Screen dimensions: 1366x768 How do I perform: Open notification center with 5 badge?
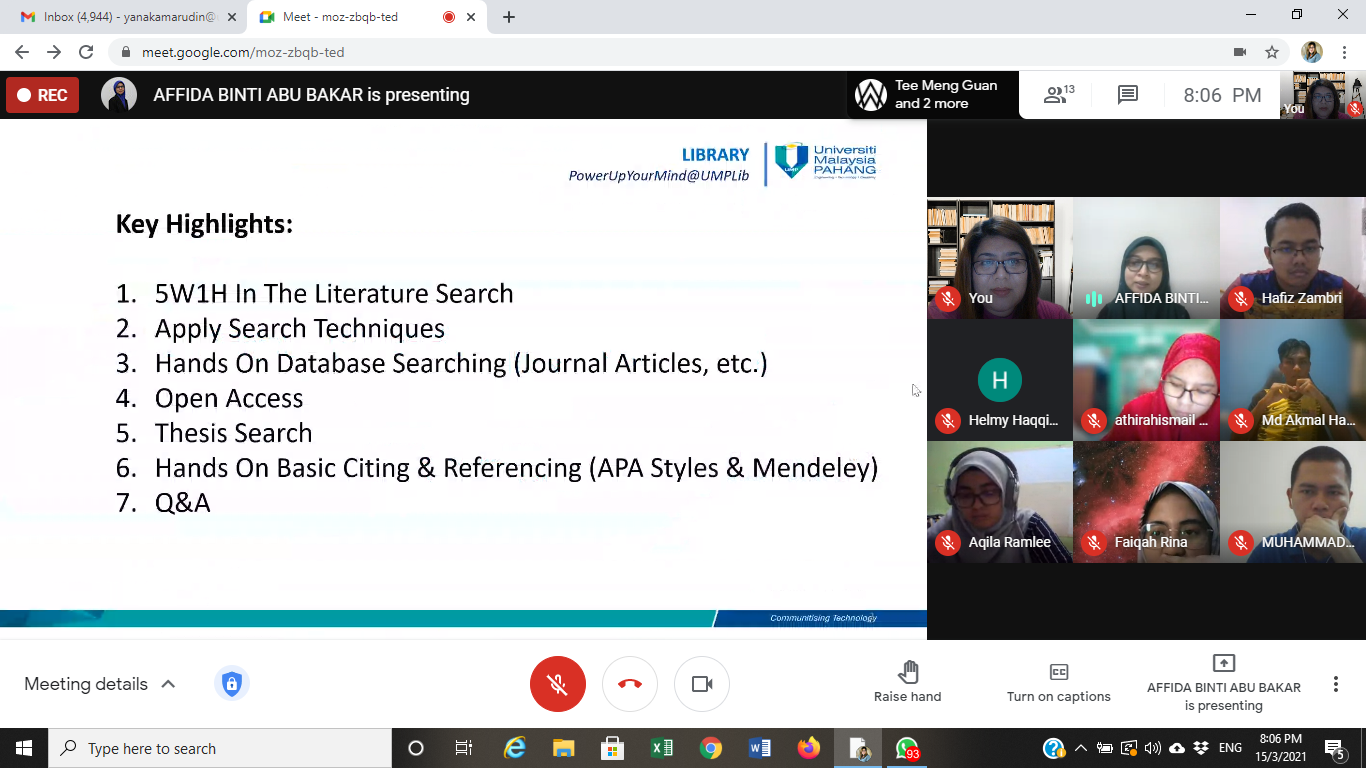point(1335,748)
